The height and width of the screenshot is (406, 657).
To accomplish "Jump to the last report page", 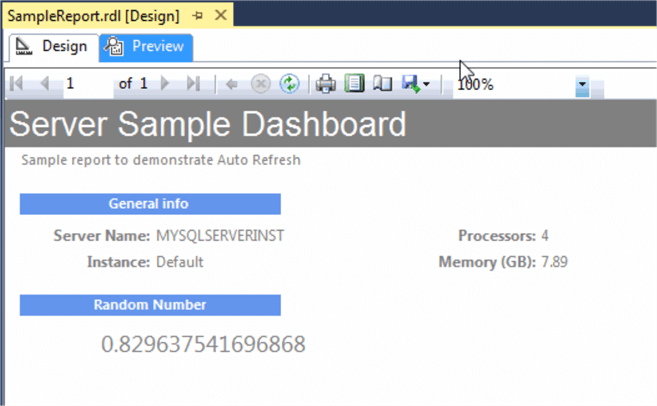I will tap(193, 84).
